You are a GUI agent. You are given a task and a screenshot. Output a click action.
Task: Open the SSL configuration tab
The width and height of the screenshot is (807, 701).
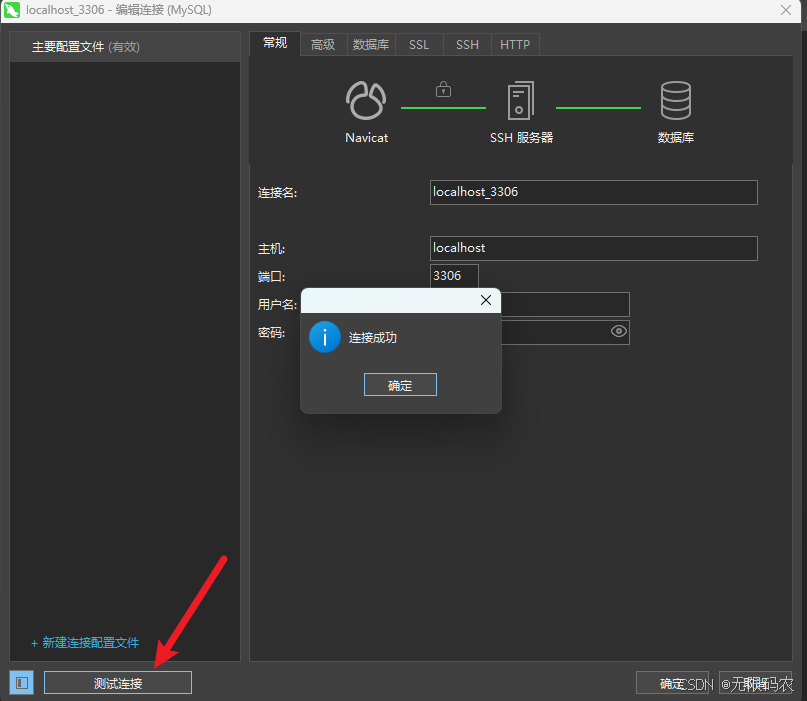(418, 44)
